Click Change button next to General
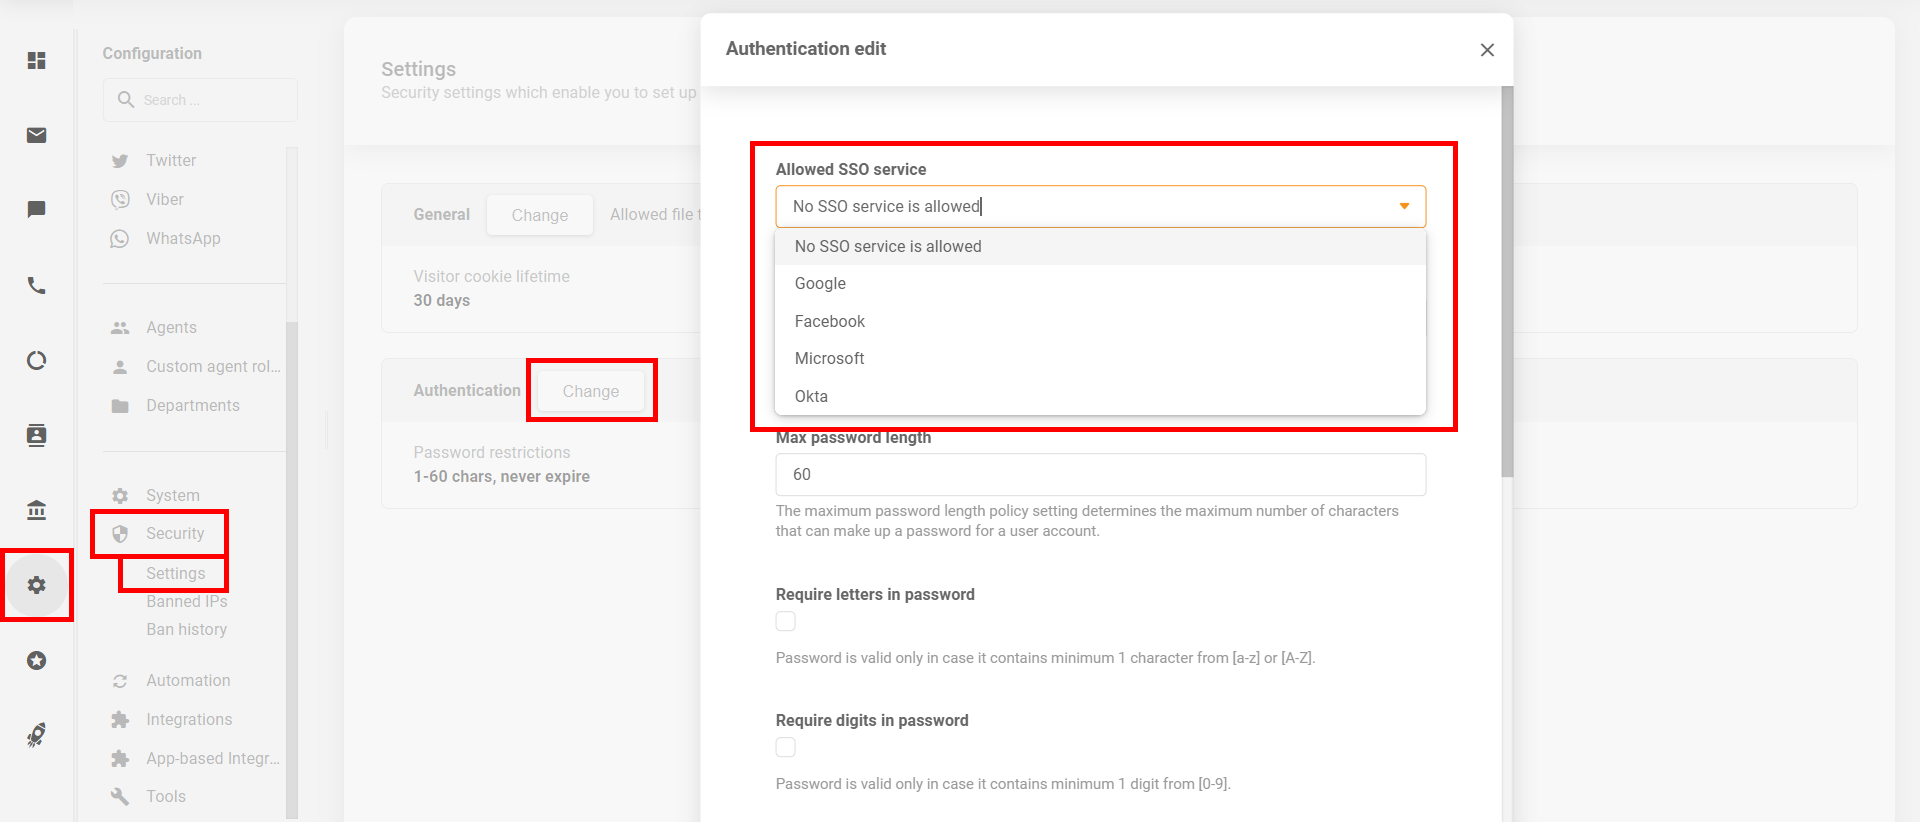The height and width of the screenshot is (822, 1920). [539, 215]
